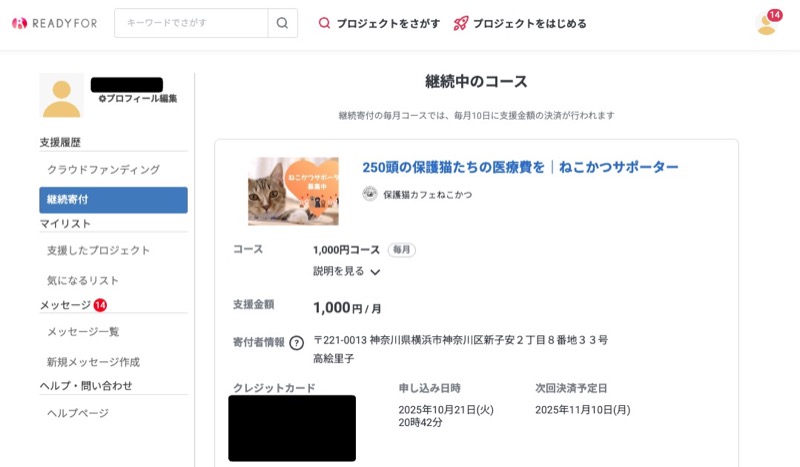The width and height of the screenshot is (800, 467).
Task: Open メッセージ一覧 in sidebar
Action: 83,331
